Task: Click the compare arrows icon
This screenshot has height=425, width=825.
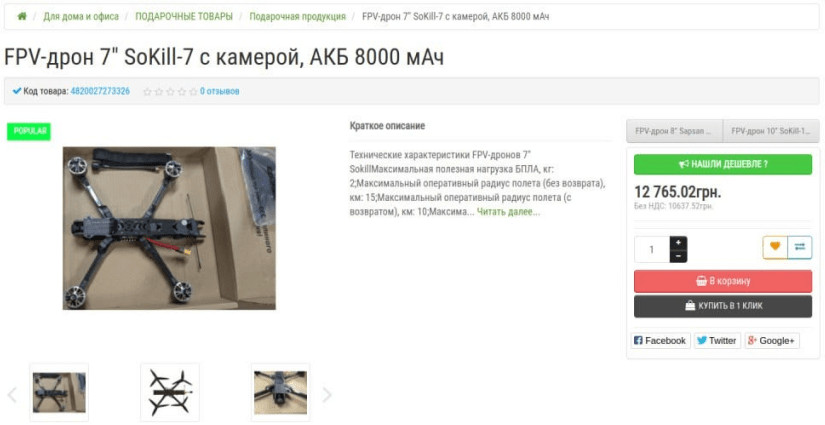Action: pyautogui.click(x=800, y=247)
